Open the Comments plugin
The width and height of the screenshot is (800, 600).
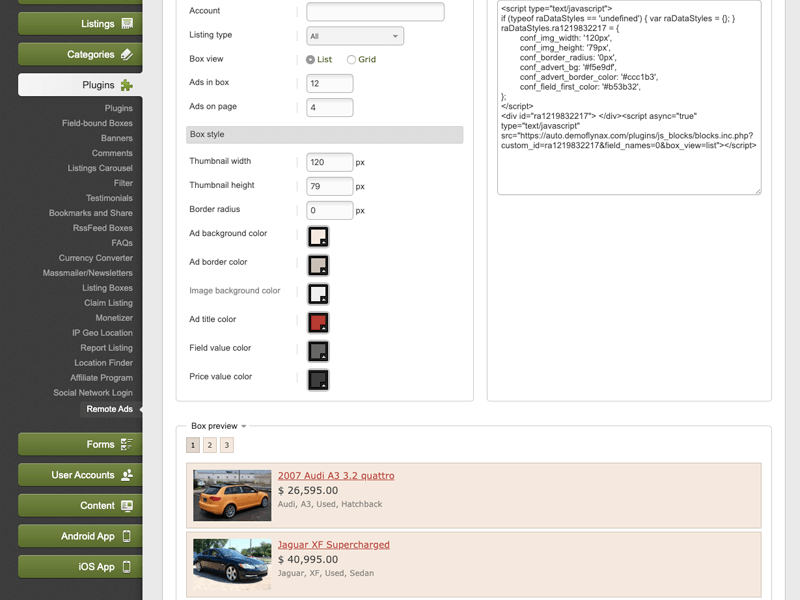[x=112, y=153]
